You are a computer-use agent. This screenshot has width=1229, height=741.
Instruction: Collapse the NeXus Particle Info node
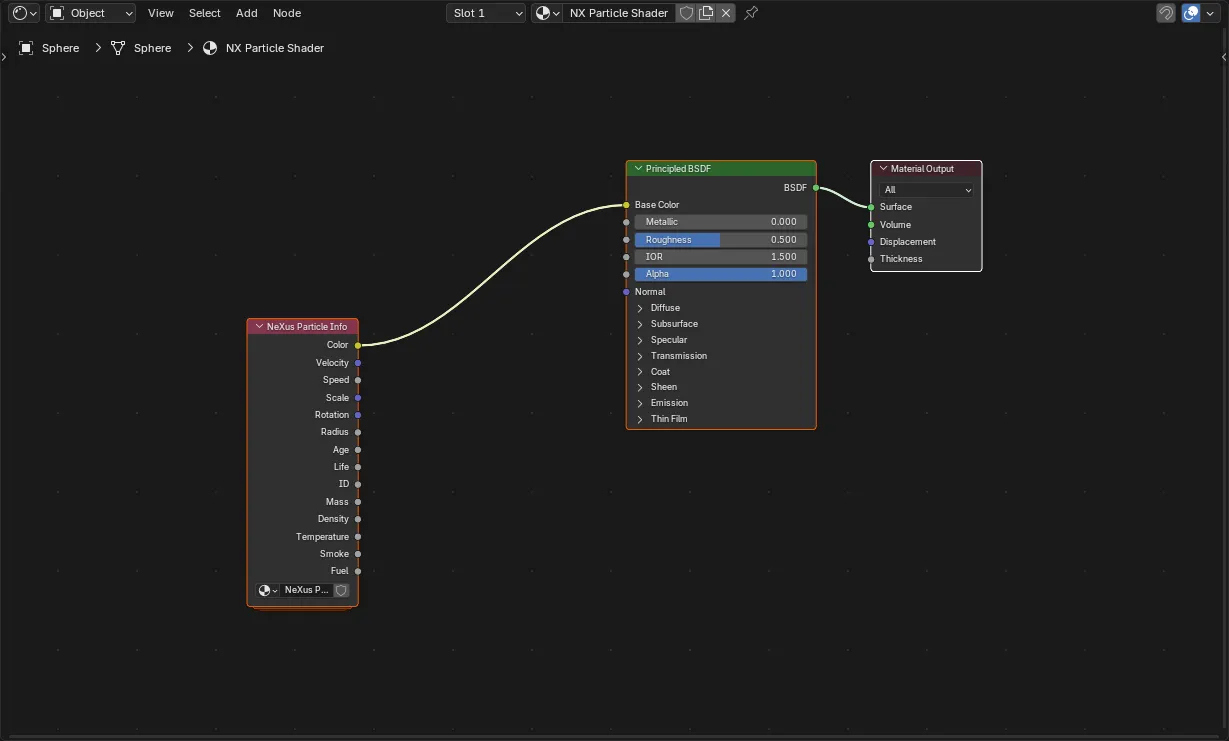(x=259, y=327)
